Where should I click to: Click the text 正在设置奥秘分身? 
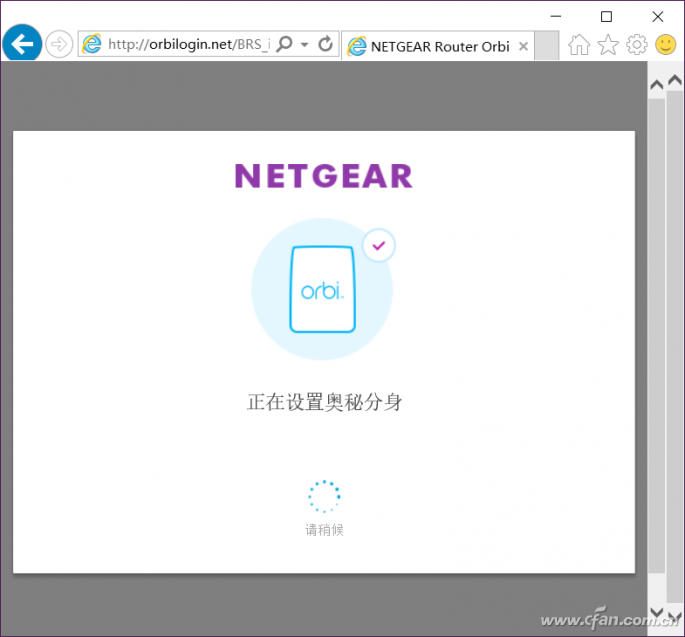coord(324,402)
